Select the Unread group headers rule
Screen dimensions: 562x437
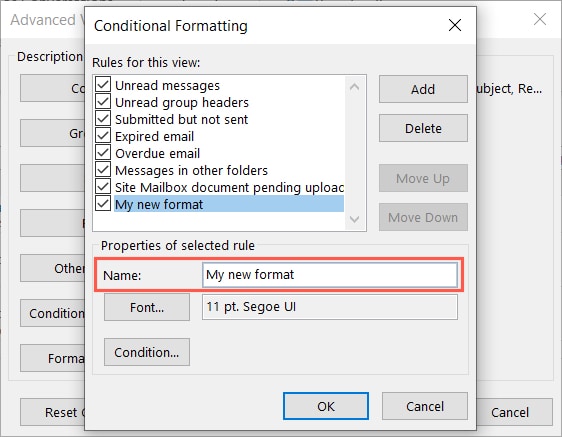tap(182, 103)
